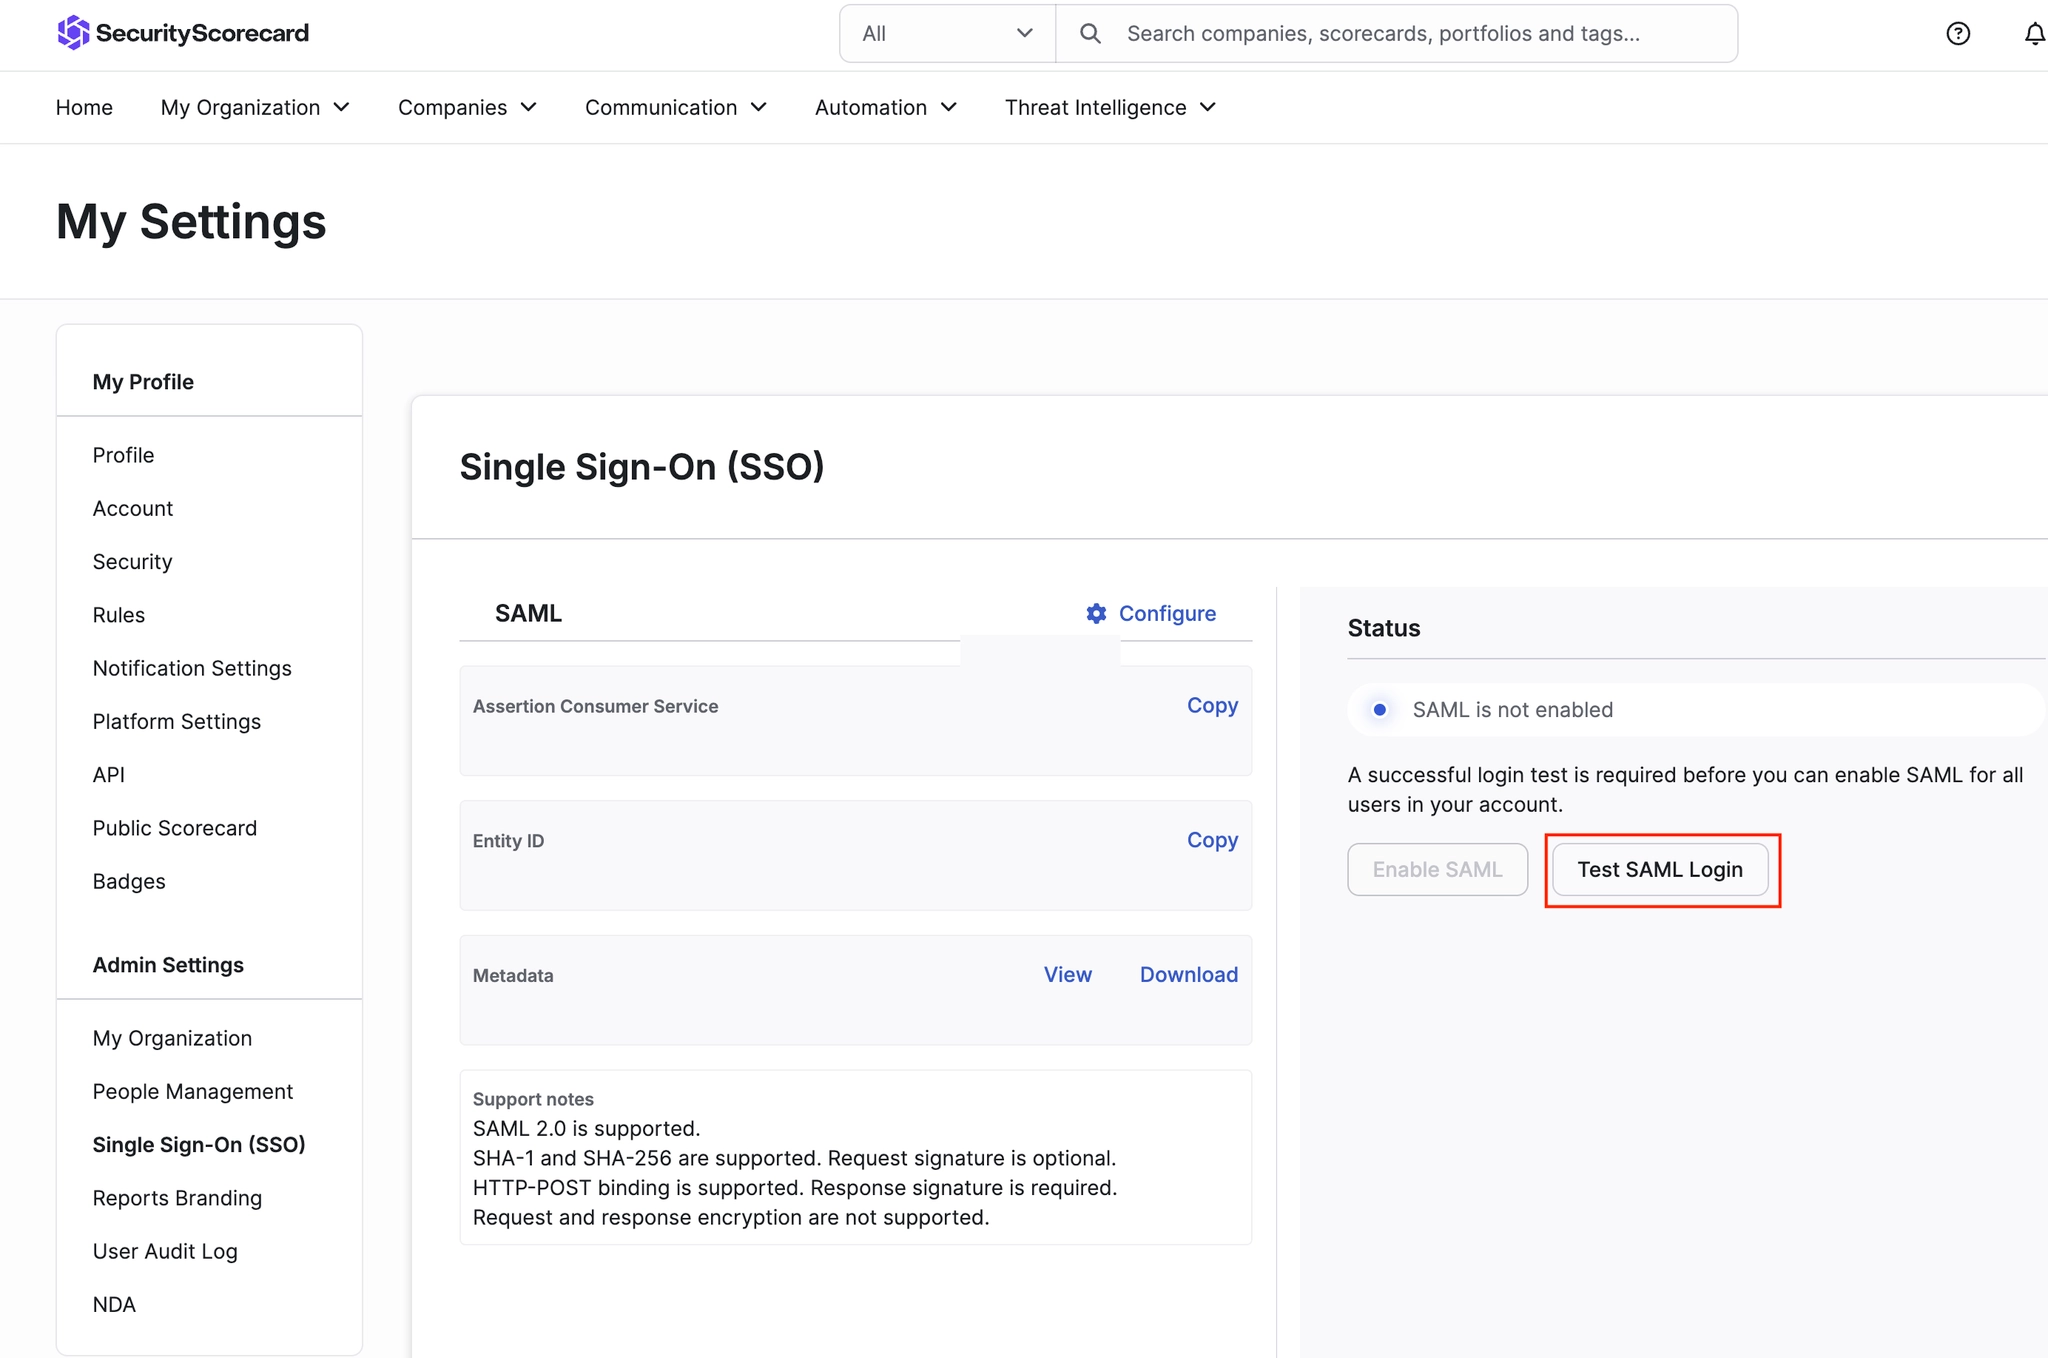Select the SAML not enabled status indicator
Viewport: 2048px width, 1358px height.
coord(1380,710)
